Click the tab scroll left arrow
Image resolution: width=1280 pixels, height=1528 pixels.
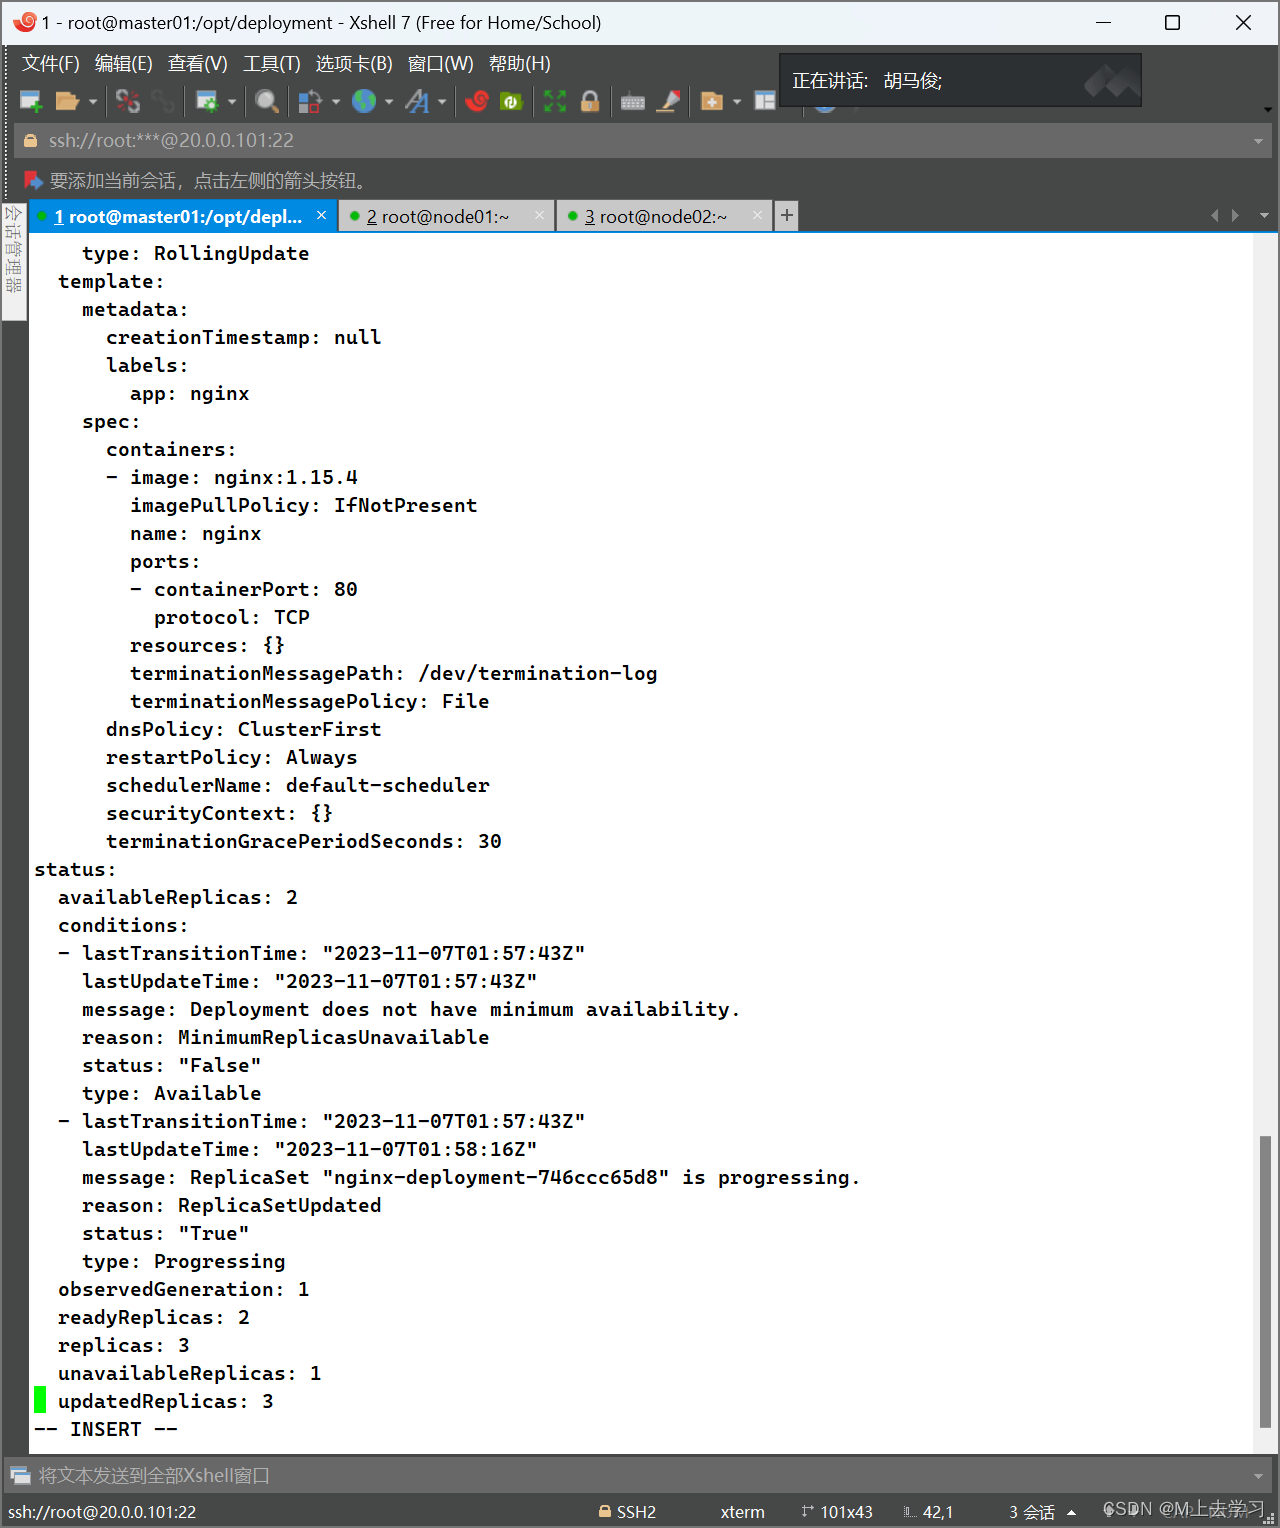[1214, 216]
